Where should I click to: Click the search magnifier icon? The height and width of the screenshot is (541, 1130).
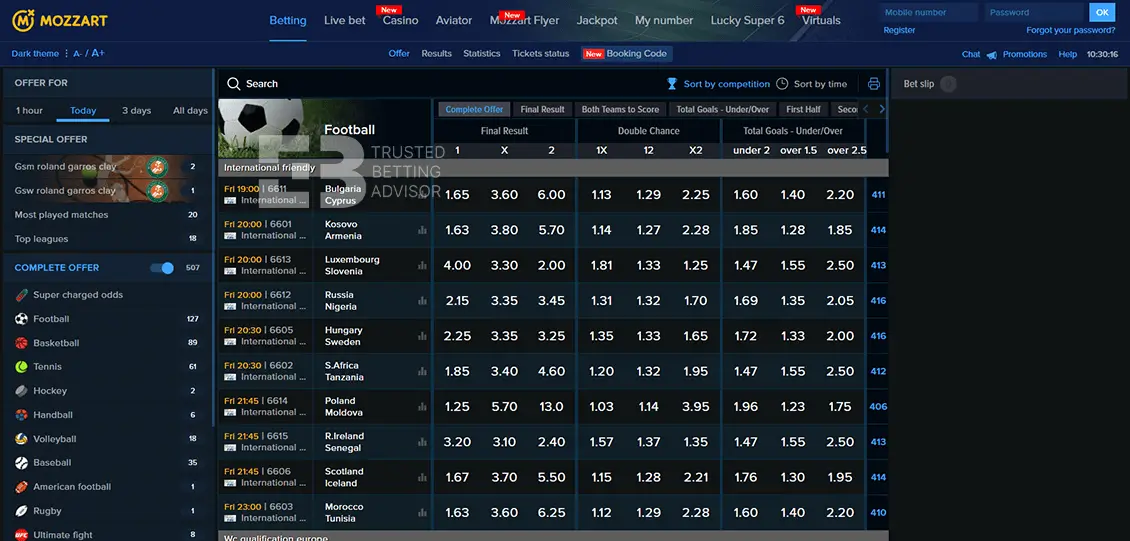233,84
